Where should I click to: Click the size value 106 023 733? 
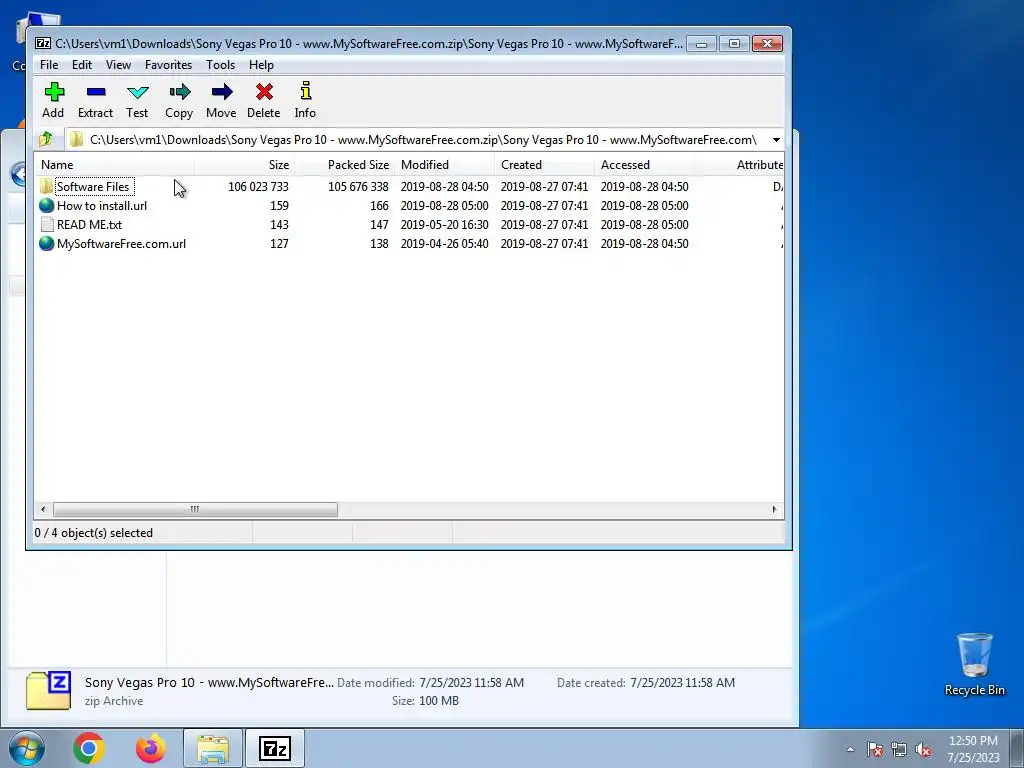click(258, 187)
